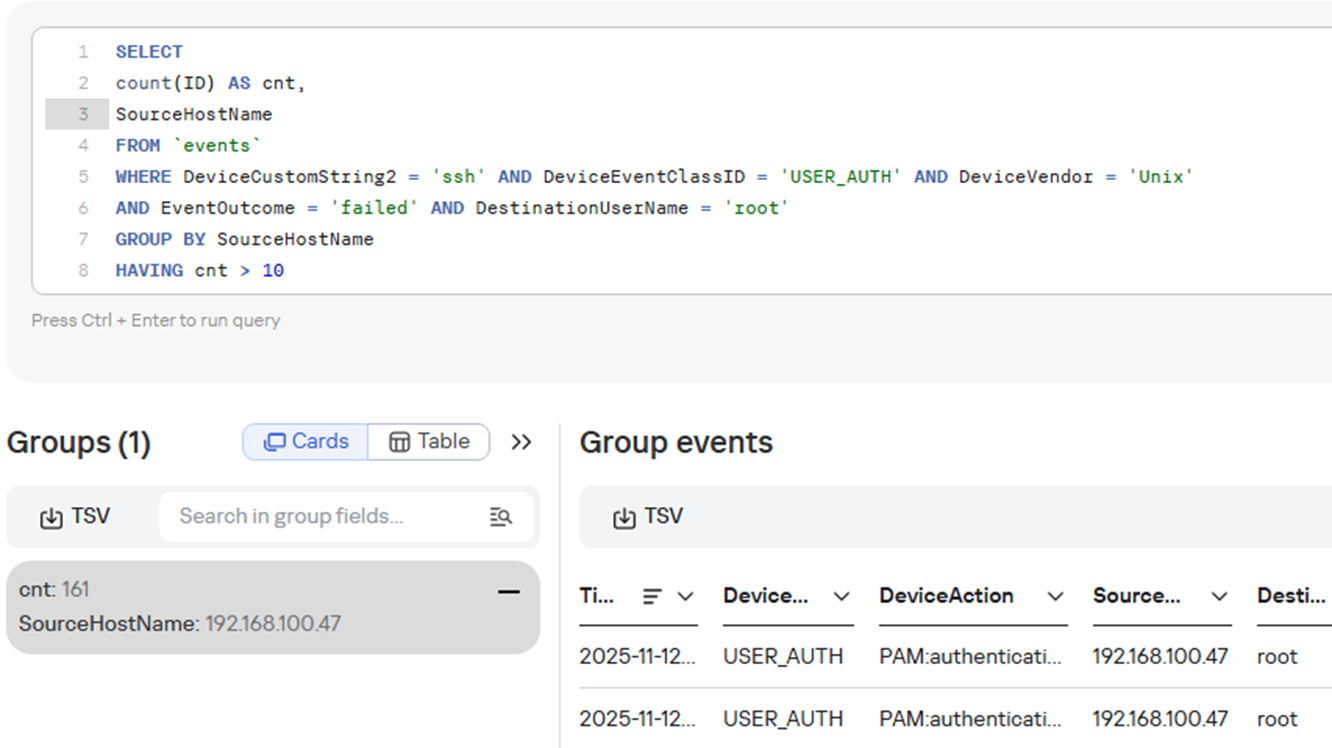Screen dimensions: 1332x748
Task: Export group events as TSV
Action: tap(649, 517)
